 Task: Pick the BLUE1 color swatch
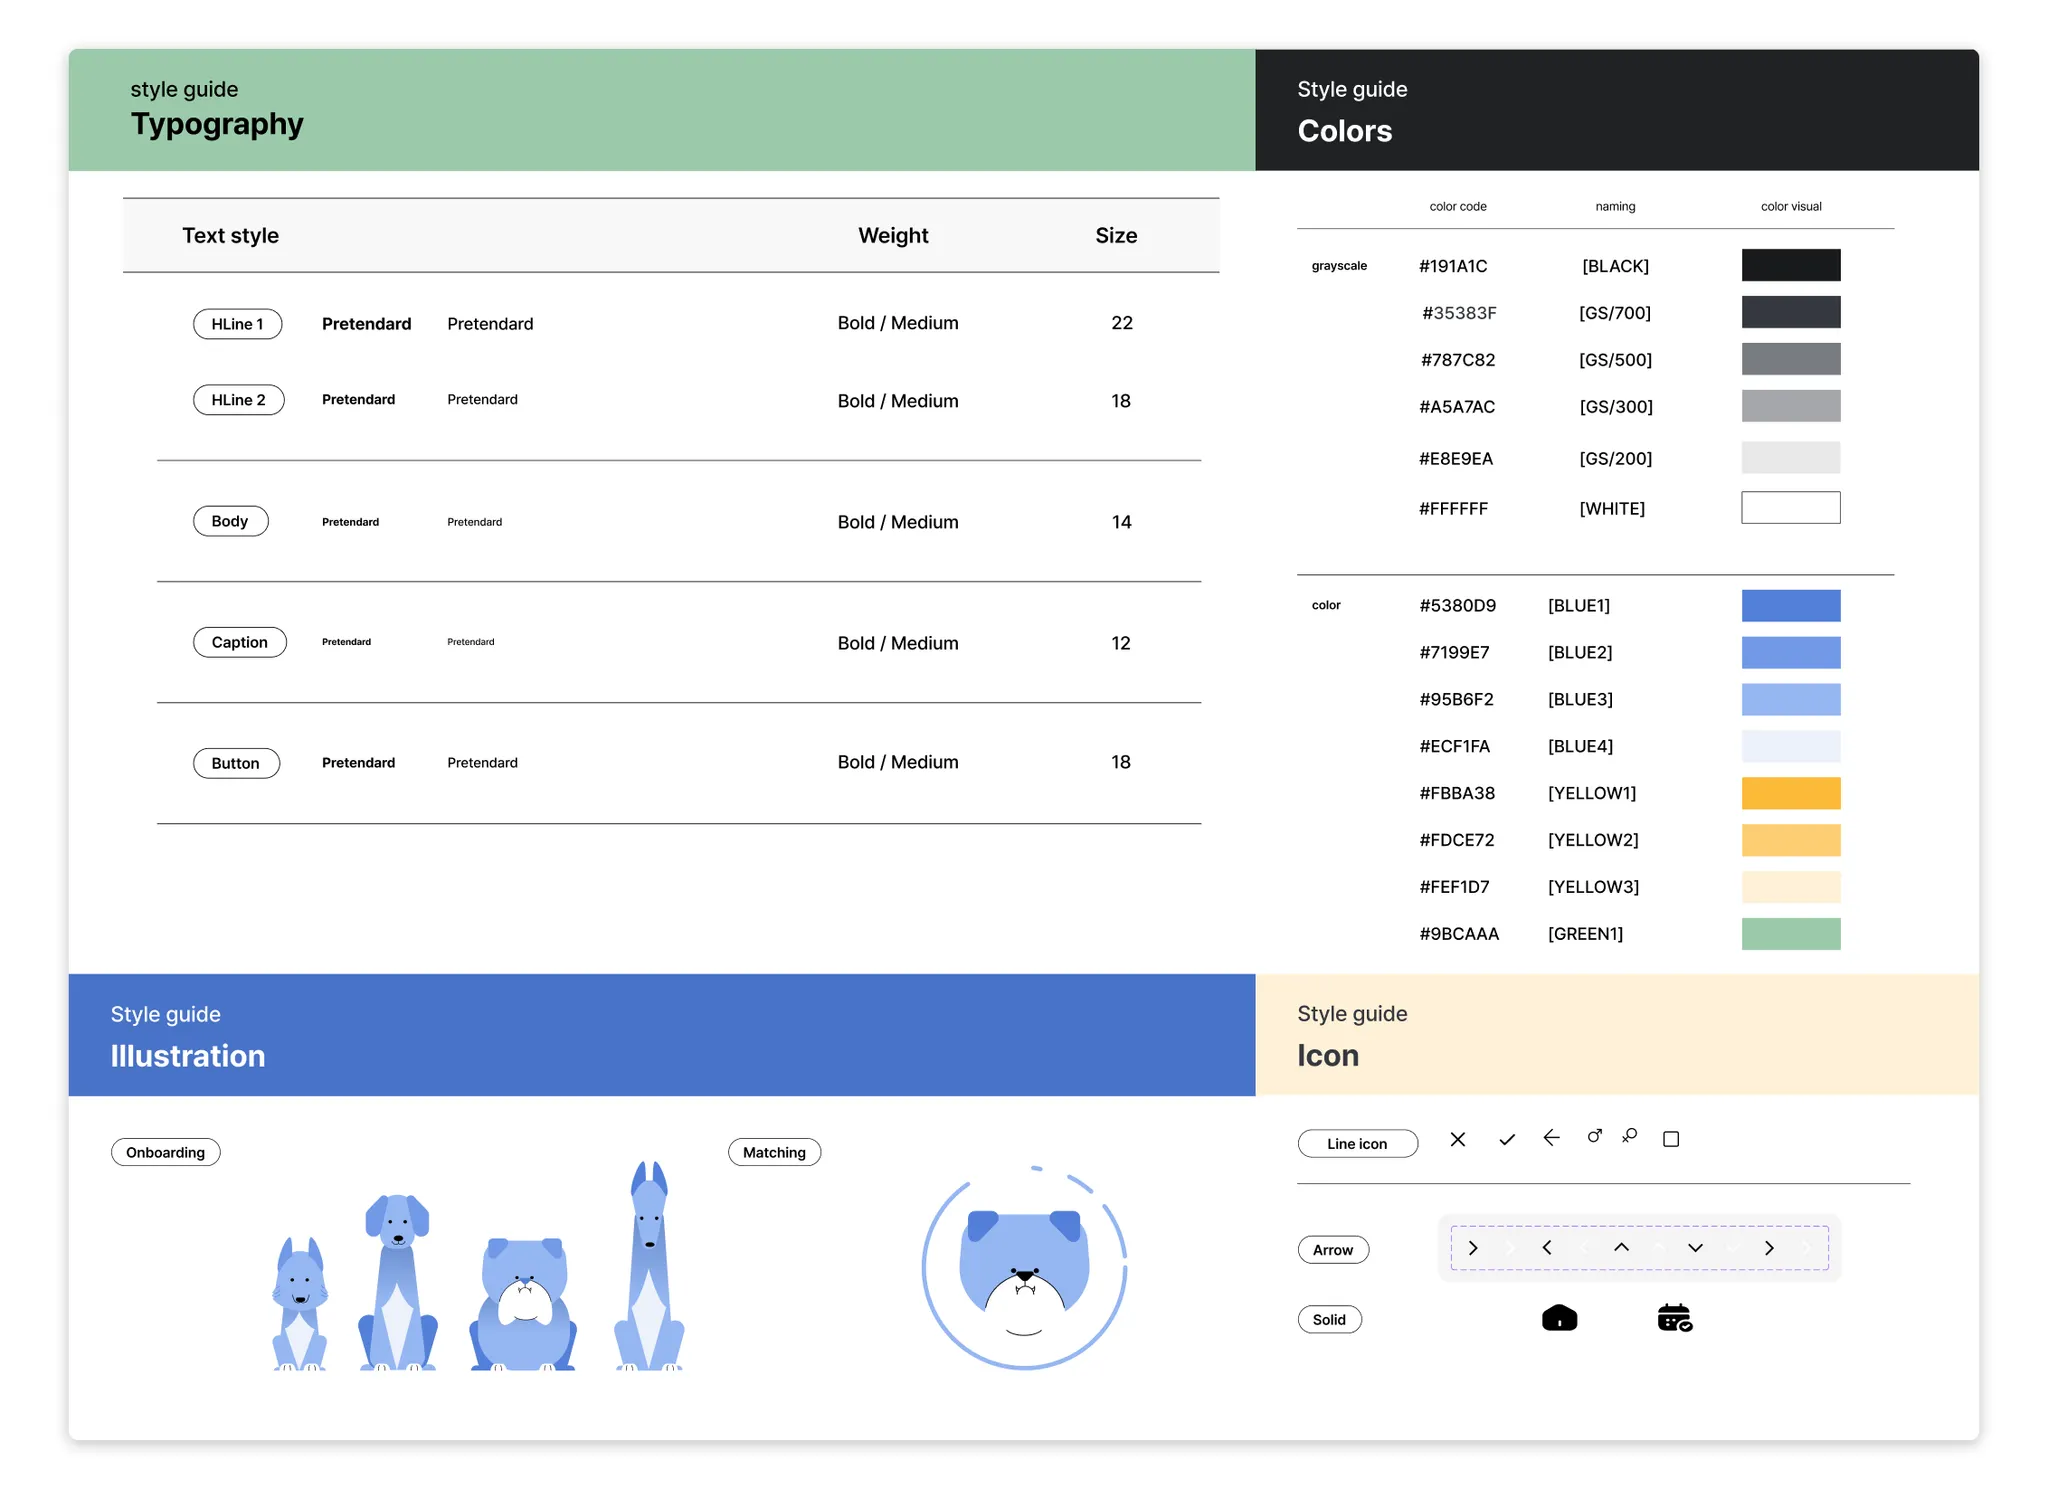(1790, 605)
